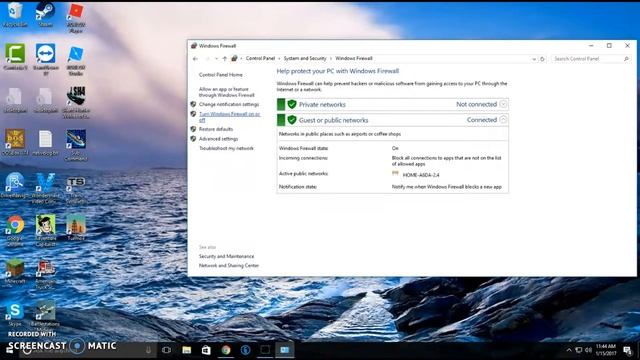This screenshot has height=360, width=640.
Task: Click Control Panel in the breadcrumb
Action: point(260,58)
